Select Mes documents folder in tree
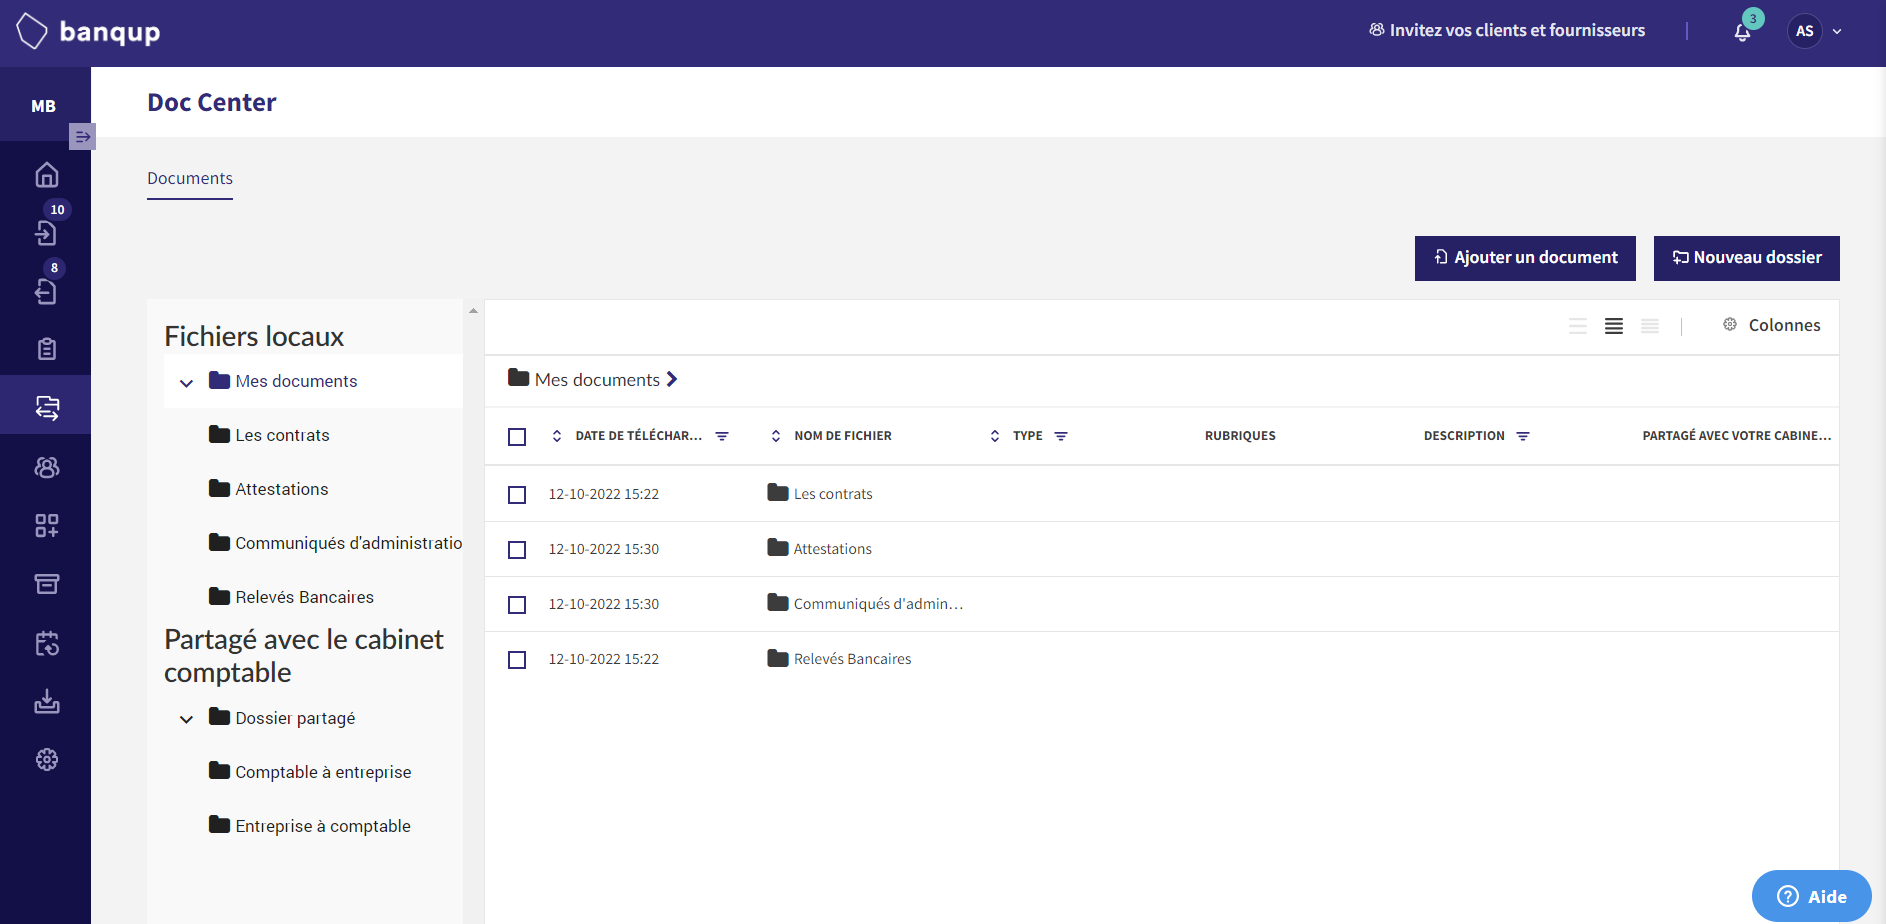Screen dimensions: 1886x924 [x=283, y=381]
